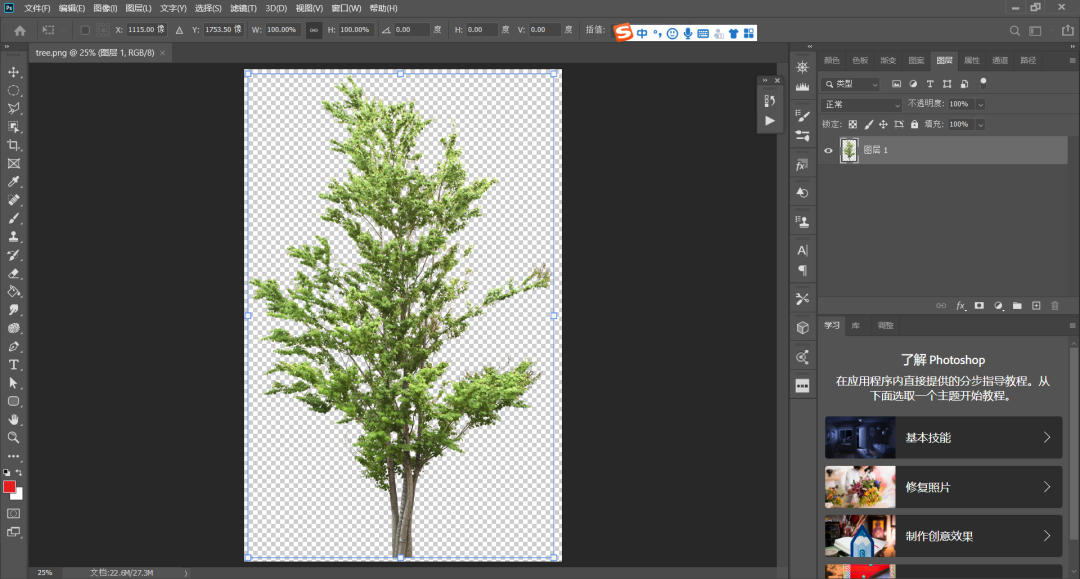Image resolution: width=1080 pixels, height=579 pixels.
Task: Add a layer mask from Layers panel
Action: point(979,305)
